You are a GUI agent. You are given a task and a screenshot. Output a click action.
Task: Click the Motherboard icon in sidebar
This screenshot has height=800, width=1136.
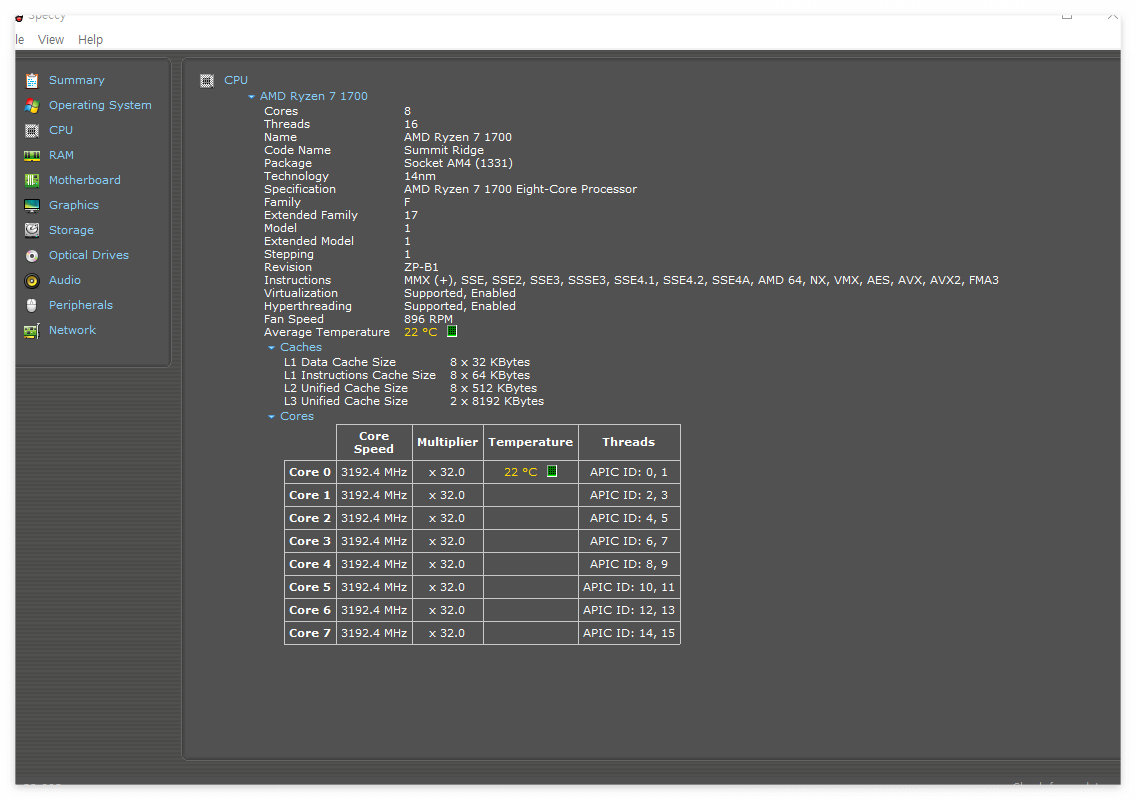coord(32,180)
